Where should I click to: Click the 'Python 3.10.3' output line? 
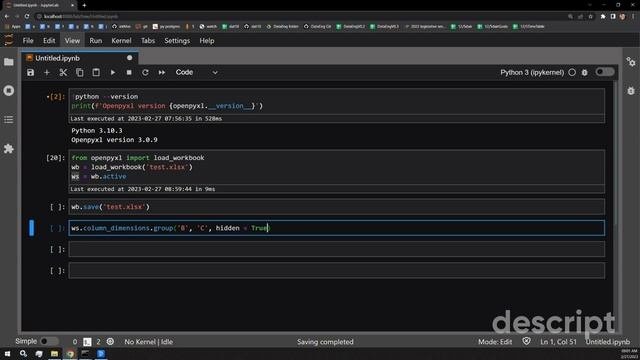pyautogui.click(x=97, y=131)
